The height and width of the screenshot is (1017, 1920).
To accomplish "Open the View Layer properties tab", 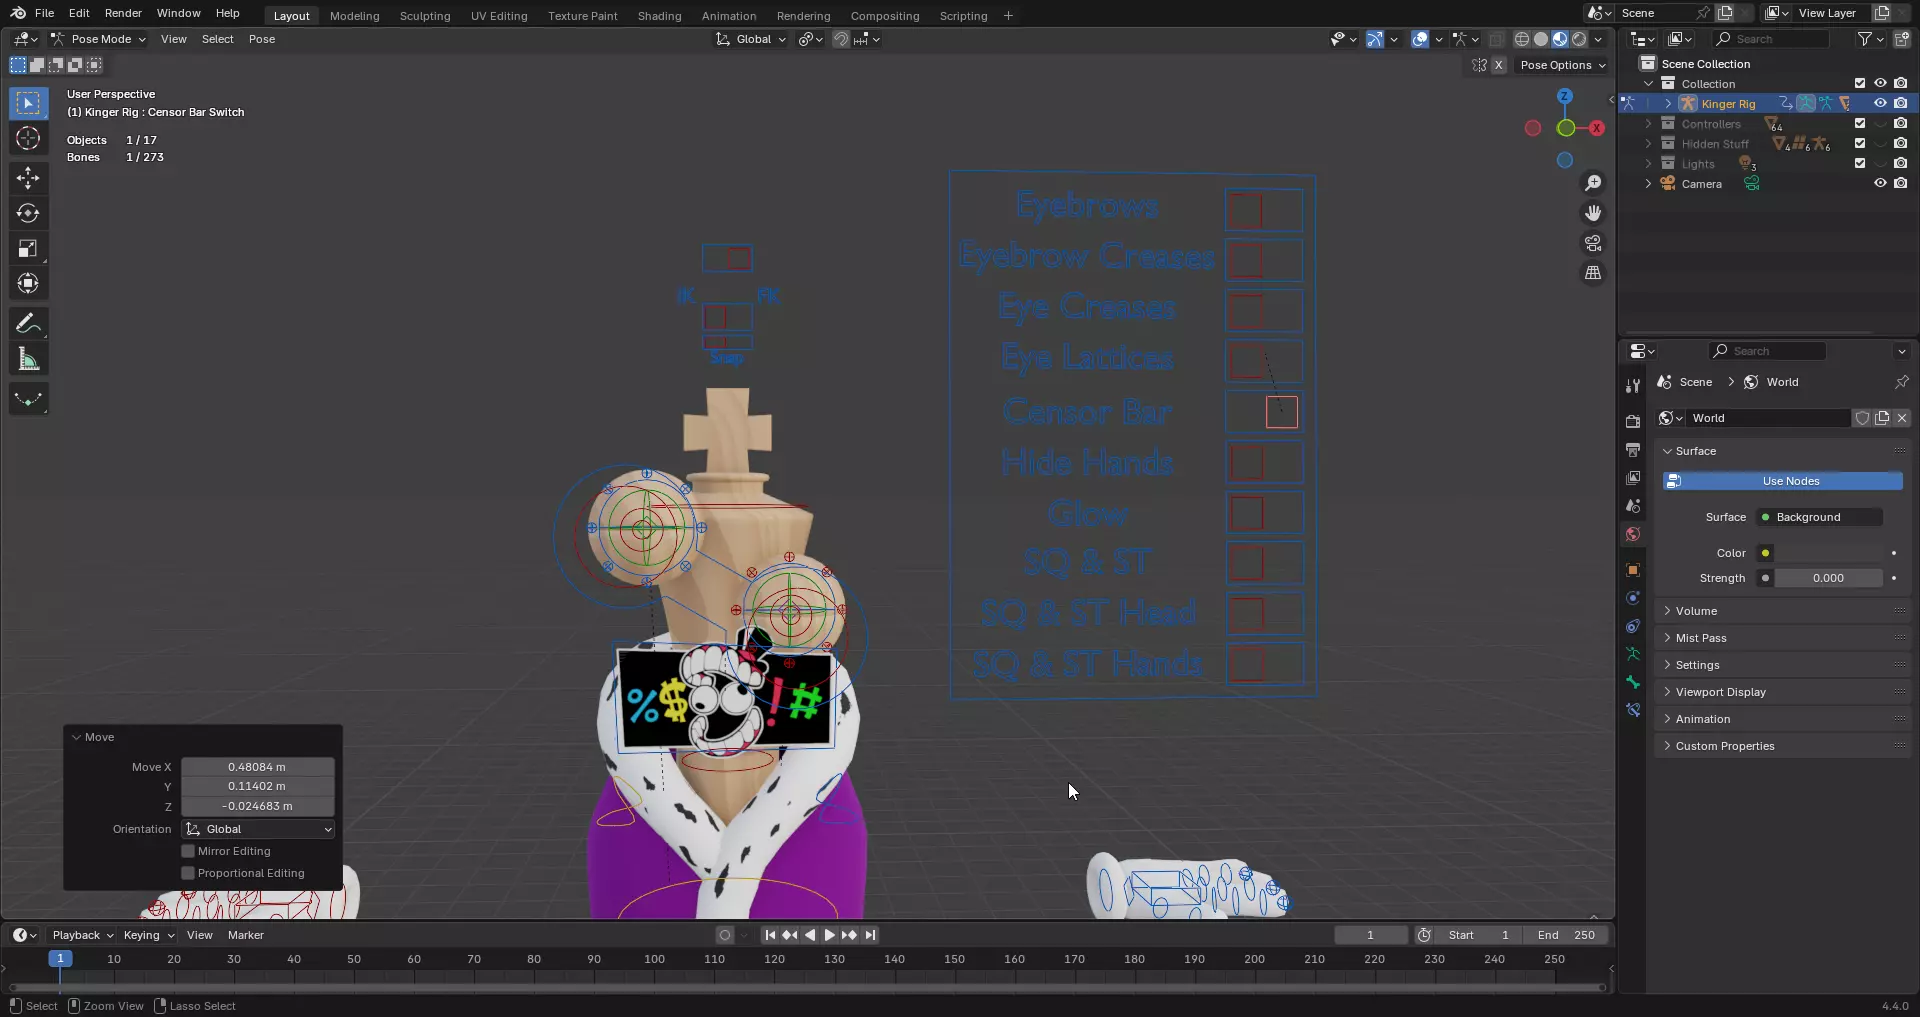I will [x=1633, y=477].
